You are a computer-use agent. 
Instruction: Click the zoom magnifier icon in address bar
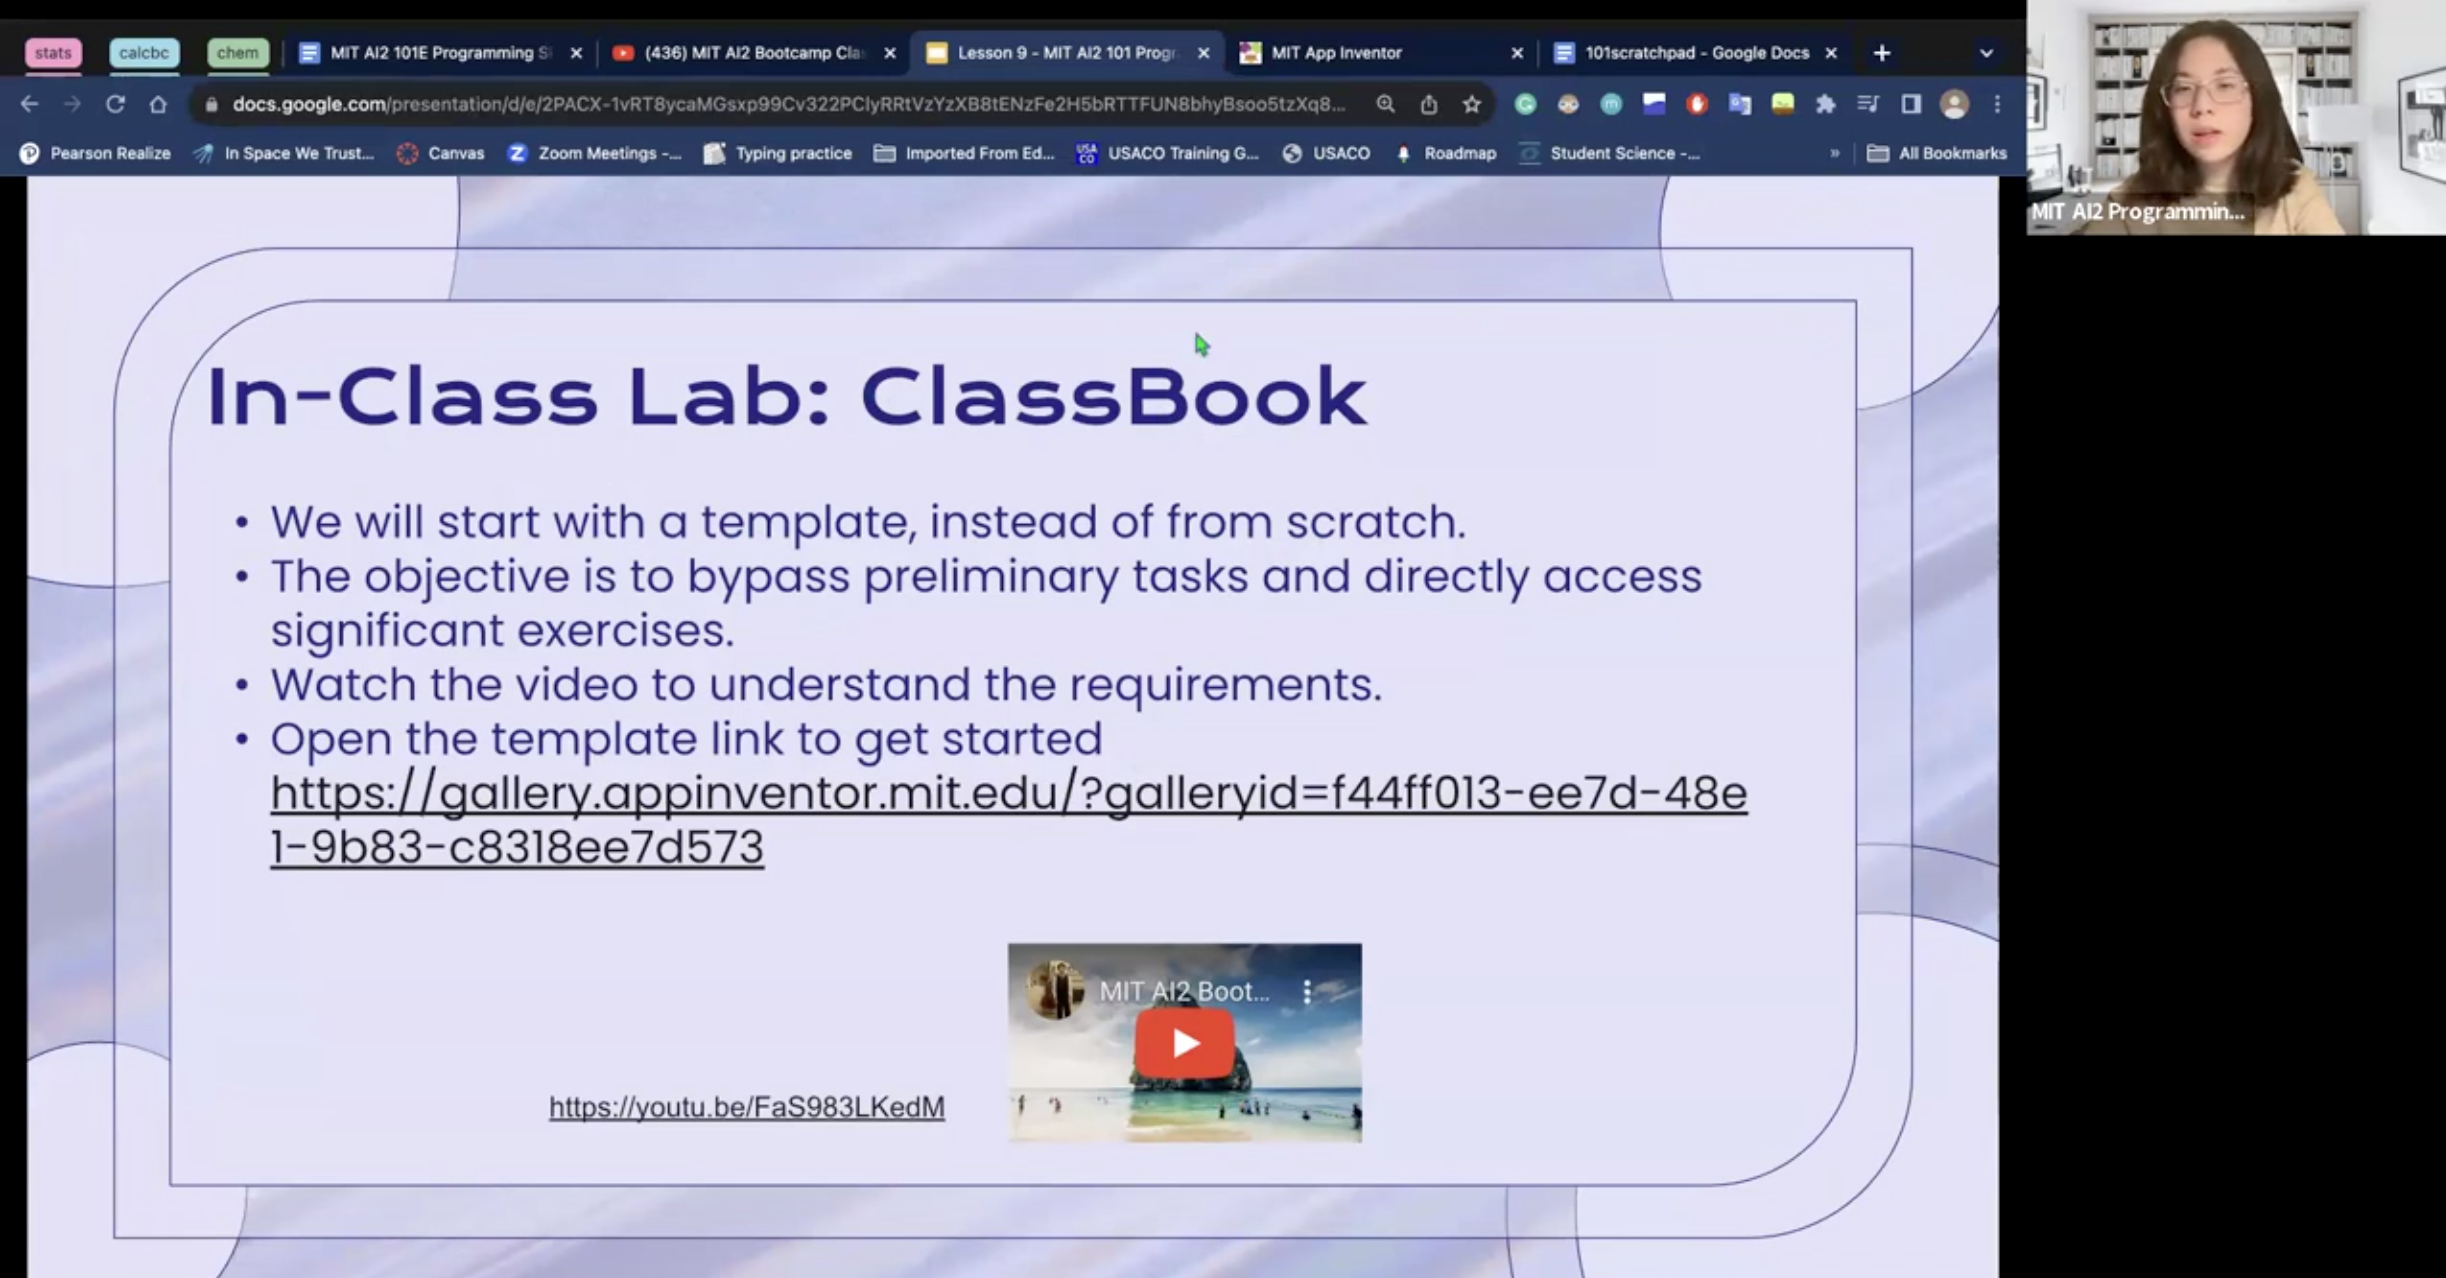1383,103
